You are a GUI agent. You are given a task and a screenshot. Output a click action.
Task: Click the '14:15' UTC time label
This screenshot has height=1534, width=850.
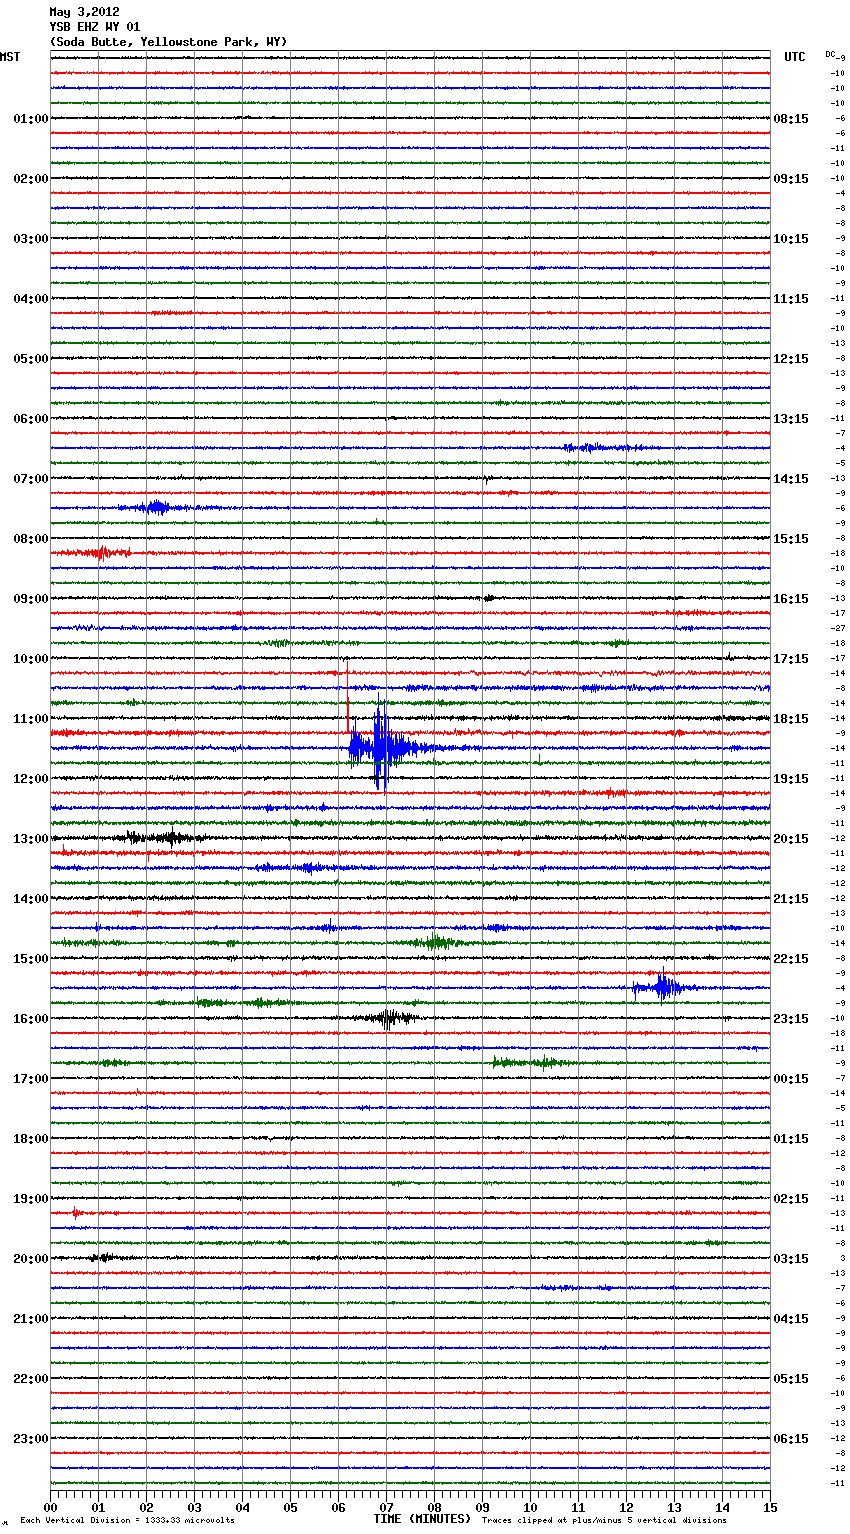(791, 479)
